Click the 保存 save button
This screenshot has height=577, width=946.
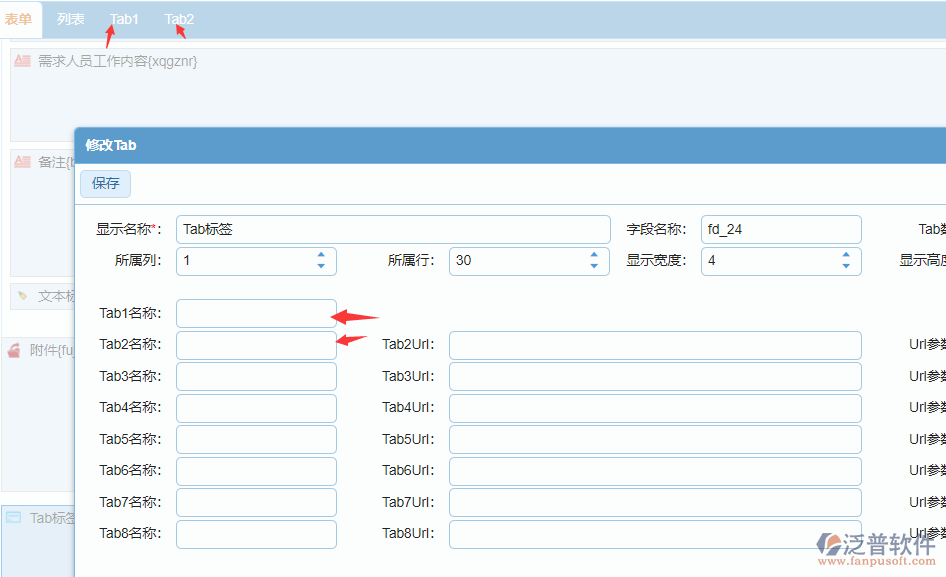(105, 183)
